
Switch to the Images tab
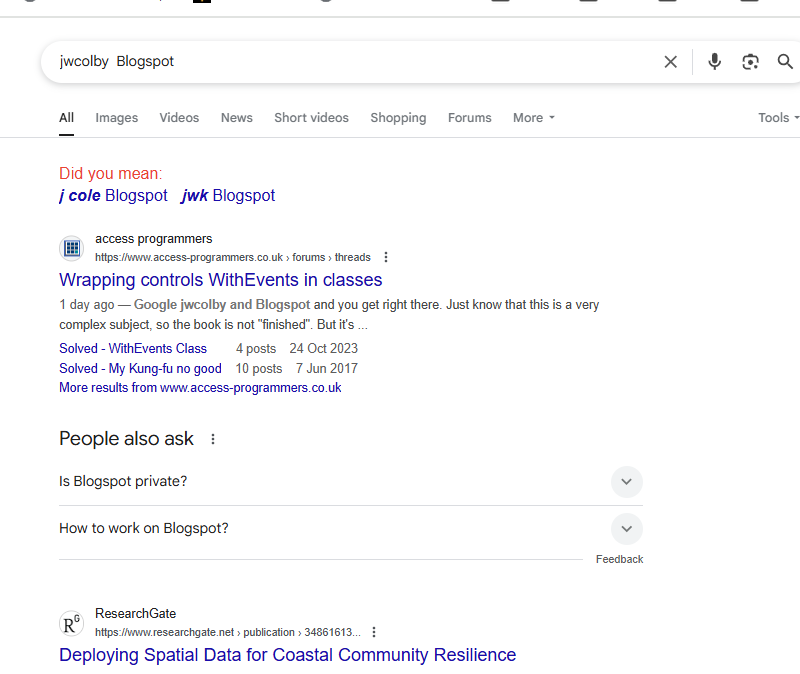coord(116,118)
